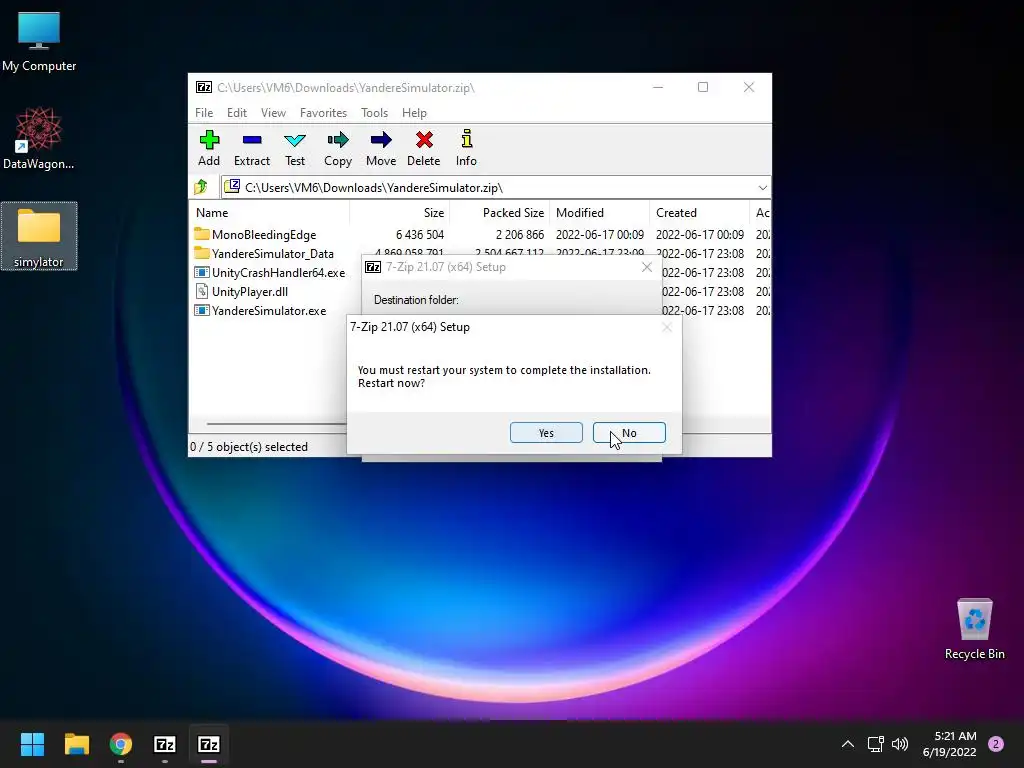Select the YandereSimulator_Data folder
The width and height of the screenshot is (1024, 768).
(272, 253)
